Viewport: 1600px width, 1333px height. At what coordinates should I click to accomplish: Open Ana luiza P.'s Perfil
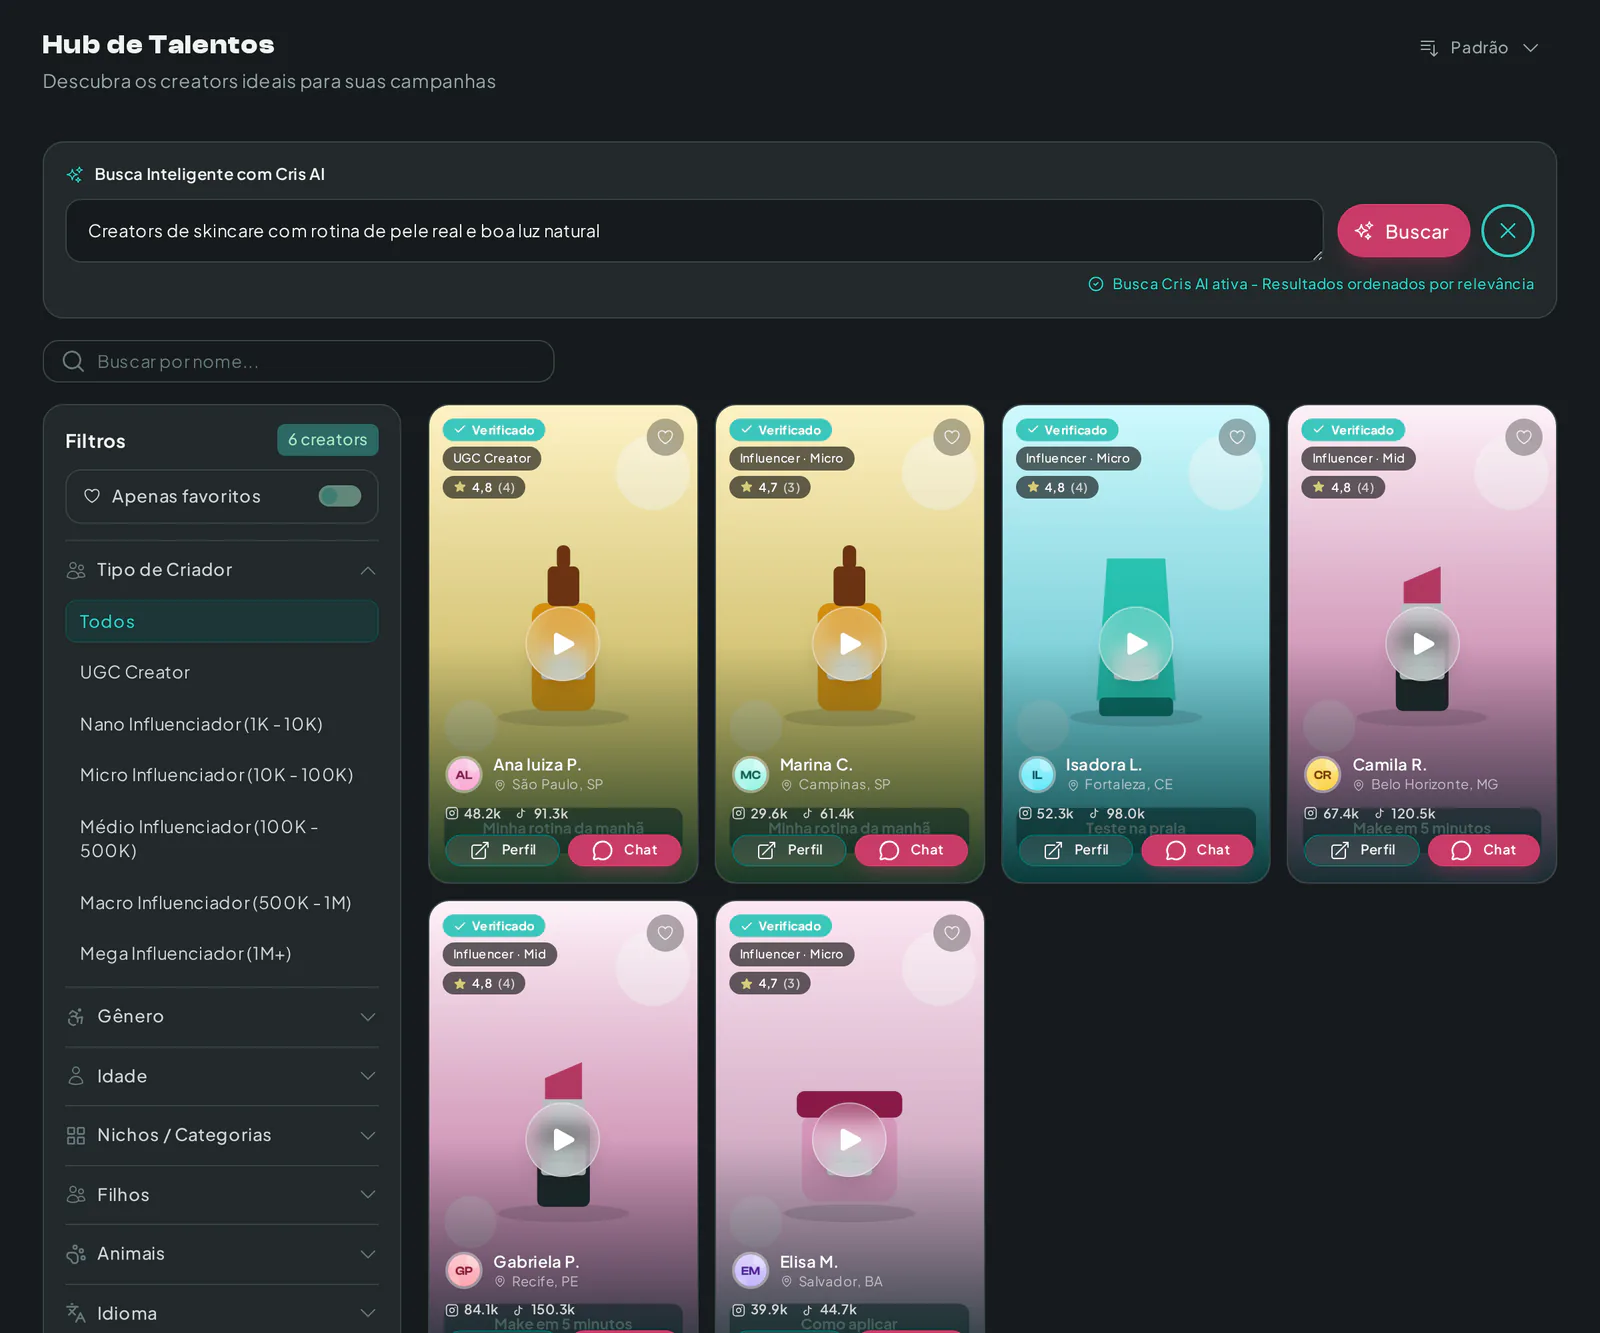pyautogui.click(x=502, y=850)
